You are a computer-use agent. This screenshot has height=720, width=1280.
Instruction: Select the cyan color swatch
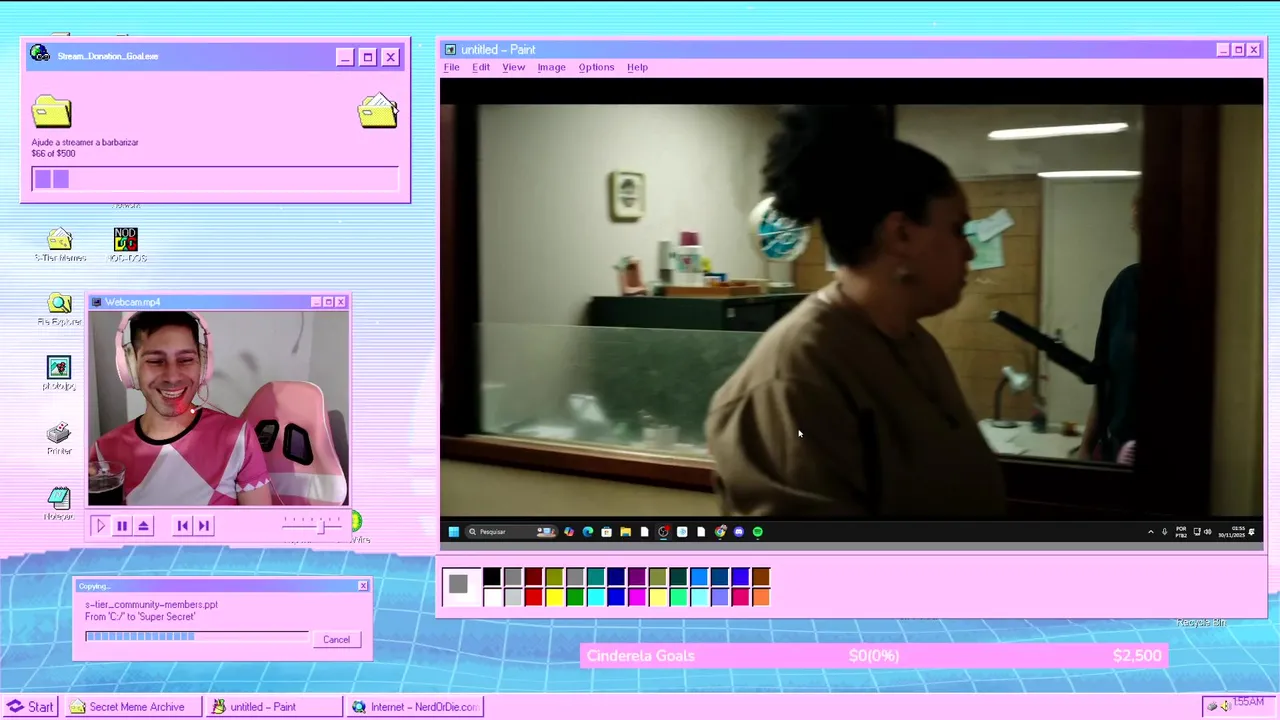coord(596,597)
